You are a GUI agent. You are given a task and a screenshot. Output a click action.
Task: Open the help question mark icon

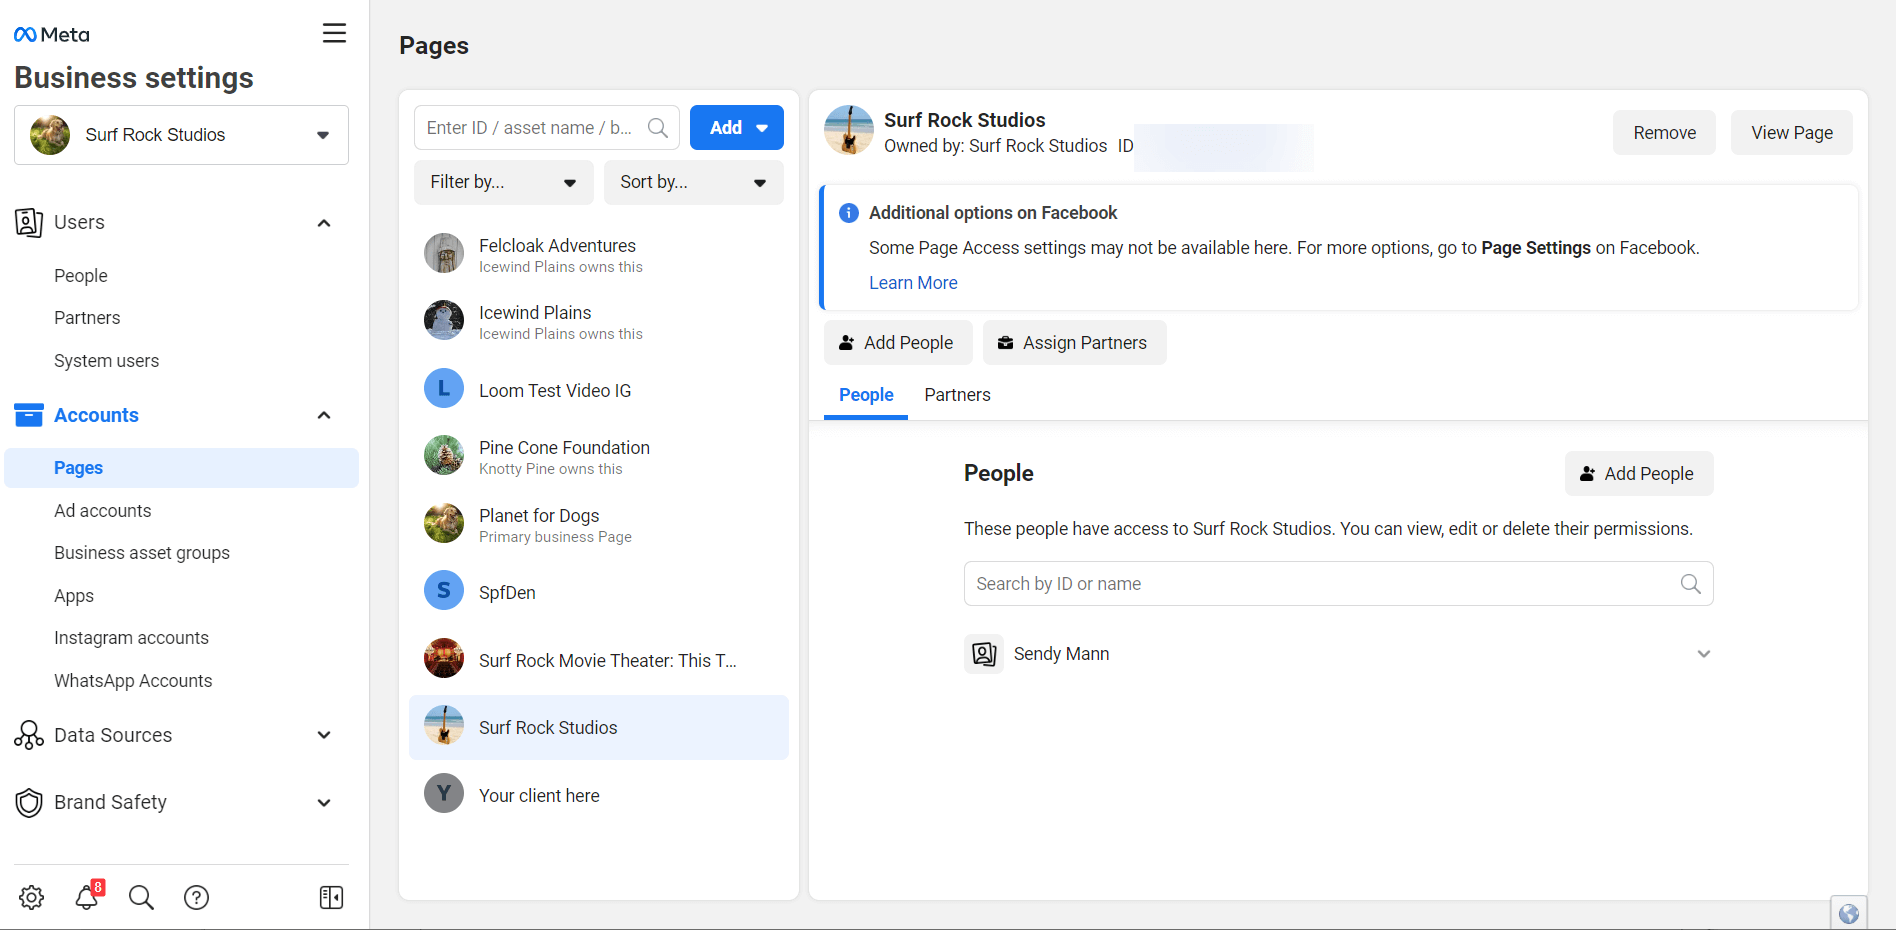coord(197,897)
